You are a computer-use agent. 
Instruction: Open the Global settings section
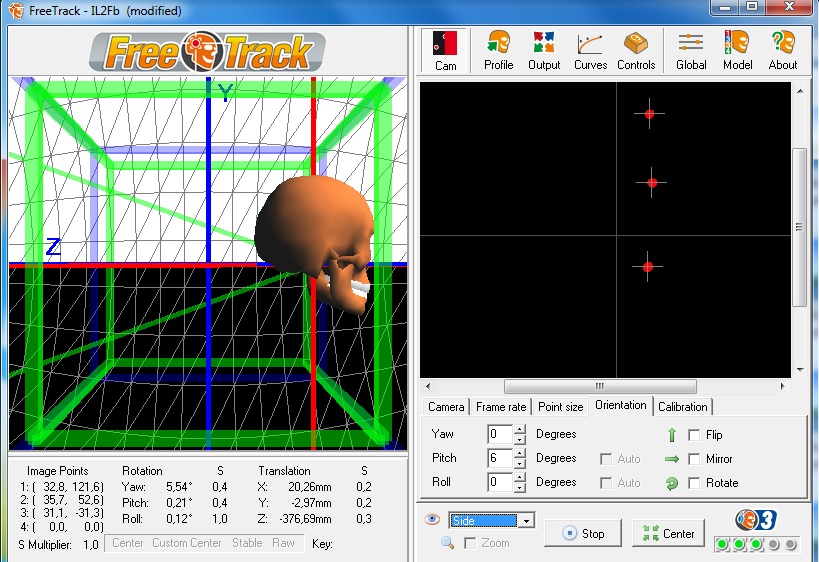(691, 51)
